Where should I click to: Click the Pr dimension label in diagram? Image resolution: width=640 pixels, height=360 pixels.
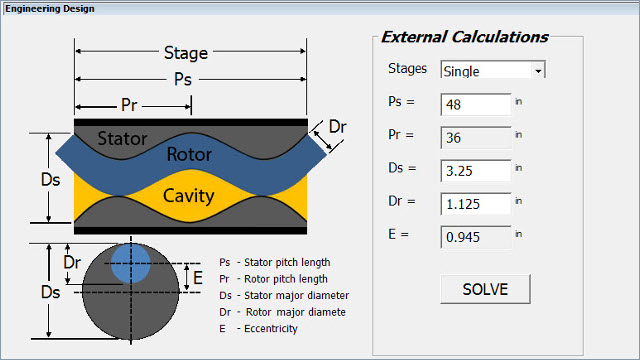click(129, 105)
